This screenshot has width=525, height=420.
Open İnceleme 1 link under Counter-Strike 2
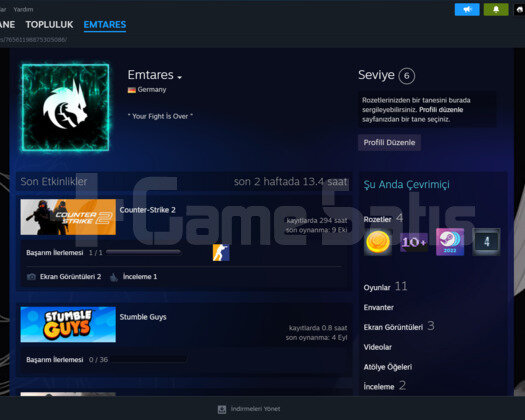[x=140, y=277]
